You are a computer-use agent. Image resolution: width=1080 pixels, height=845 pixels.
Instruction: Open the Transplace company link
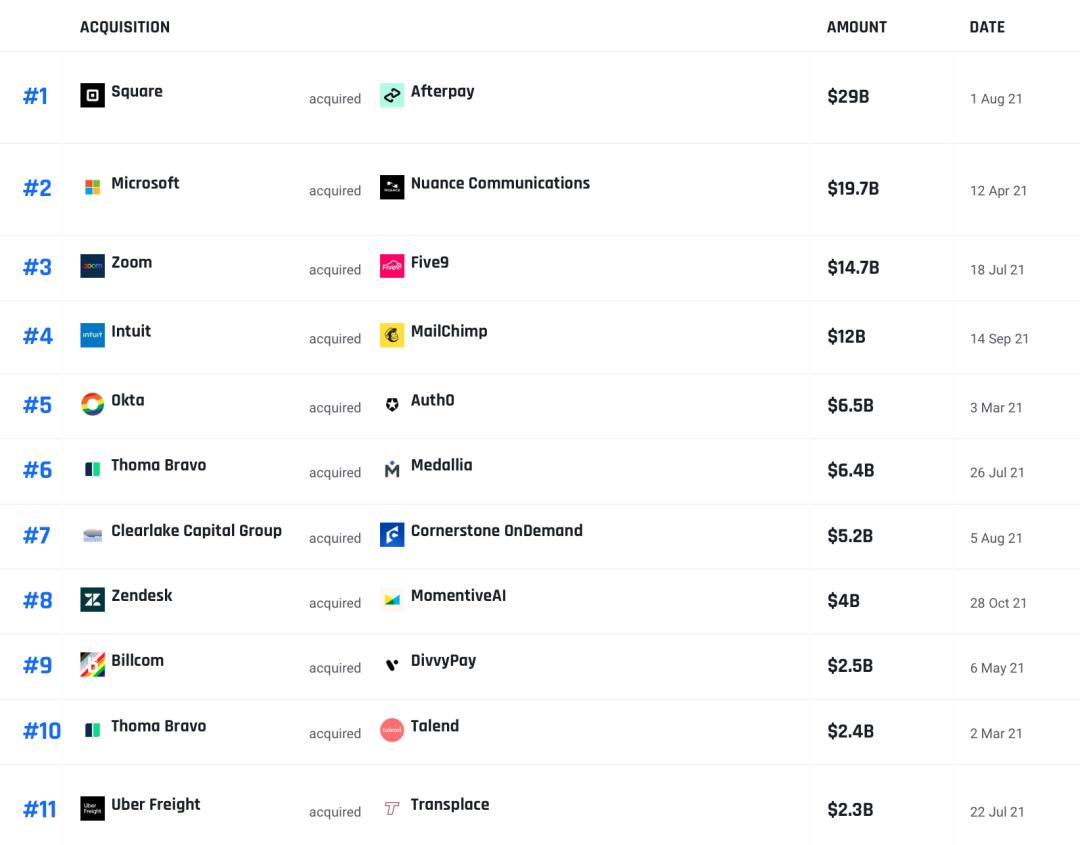(449, 804)
